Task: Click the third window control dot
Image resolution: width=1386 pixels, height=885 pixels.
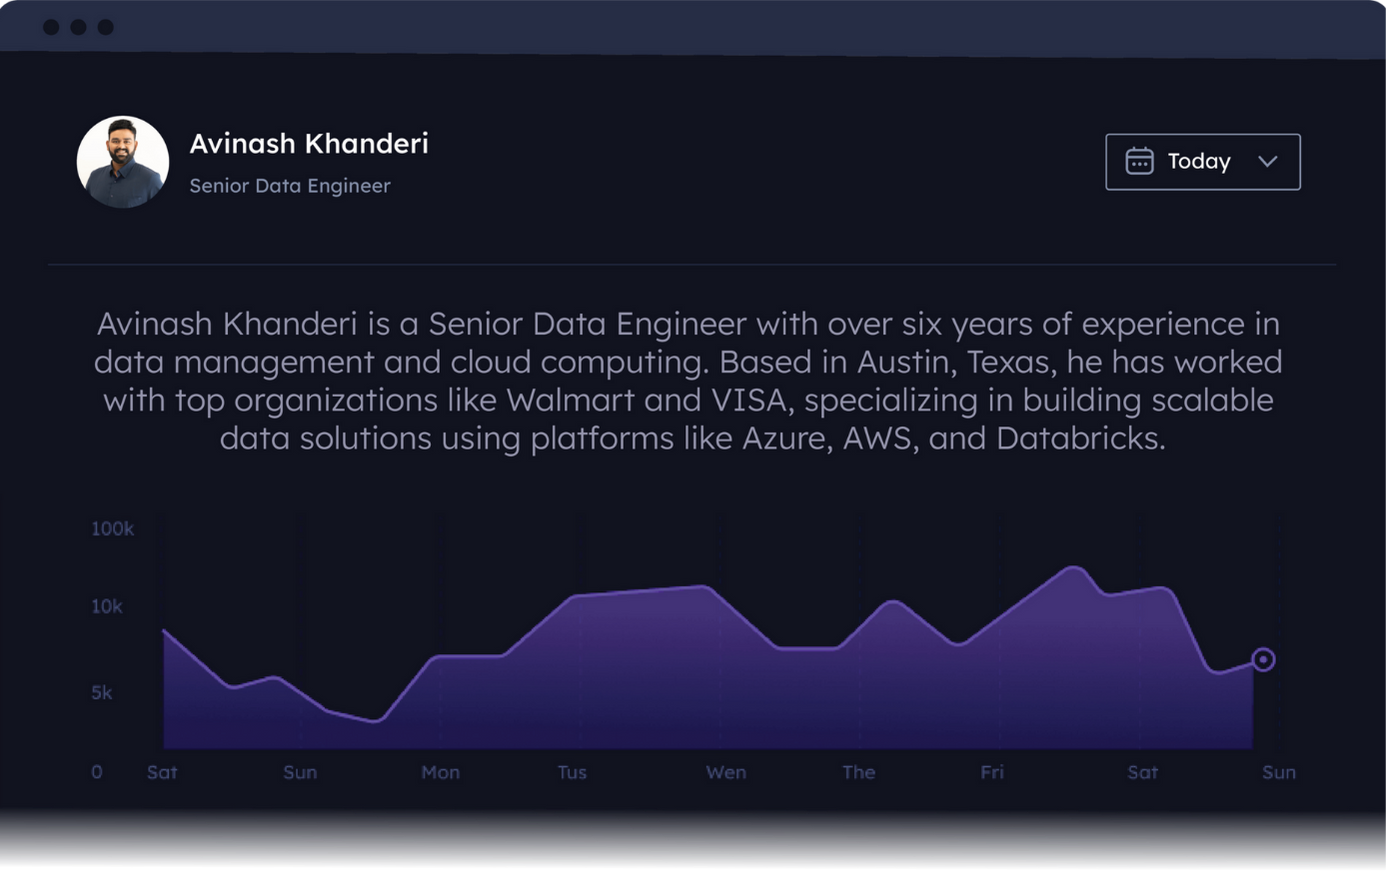Action: click(105, 27)
